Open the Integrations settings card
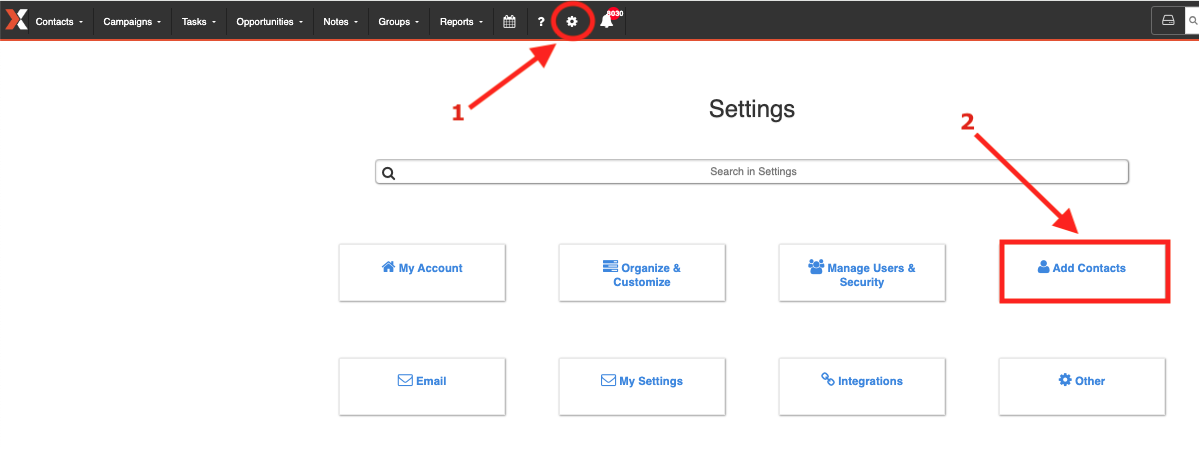The width and height of the screenshot is (1199, 449). (x=862, y=386)
